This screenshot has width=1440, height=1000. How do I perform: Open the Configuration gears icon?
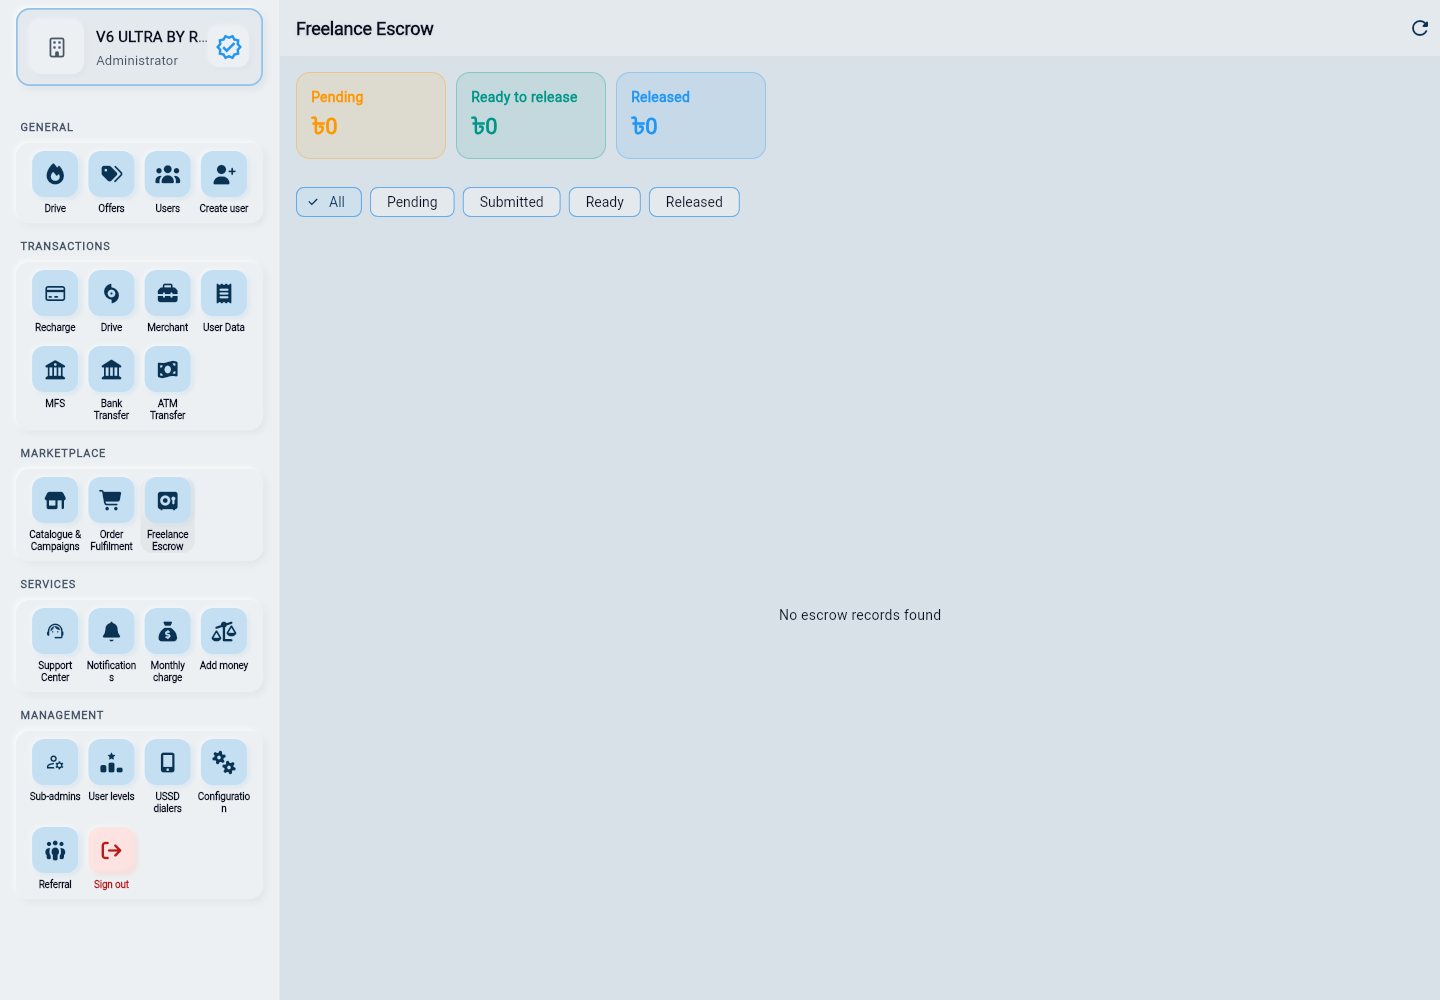click(x=223, y=763)
